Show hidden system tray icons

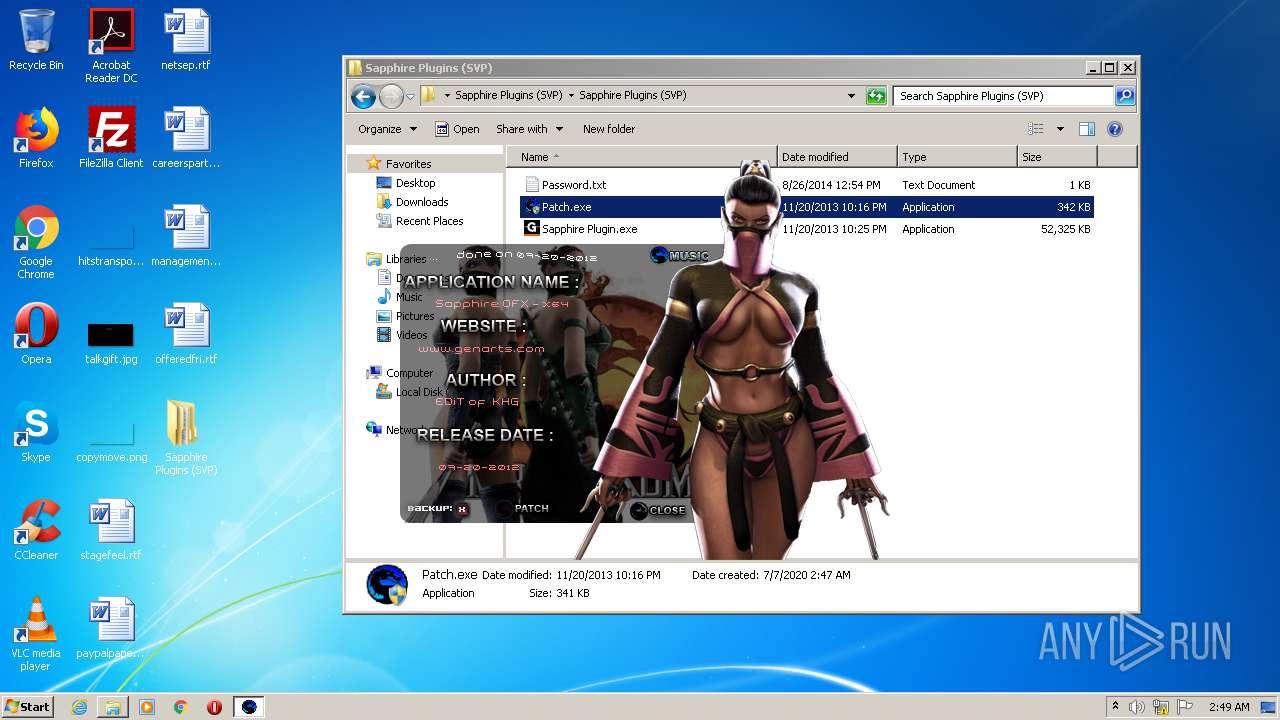click(x=1115, y=707)
